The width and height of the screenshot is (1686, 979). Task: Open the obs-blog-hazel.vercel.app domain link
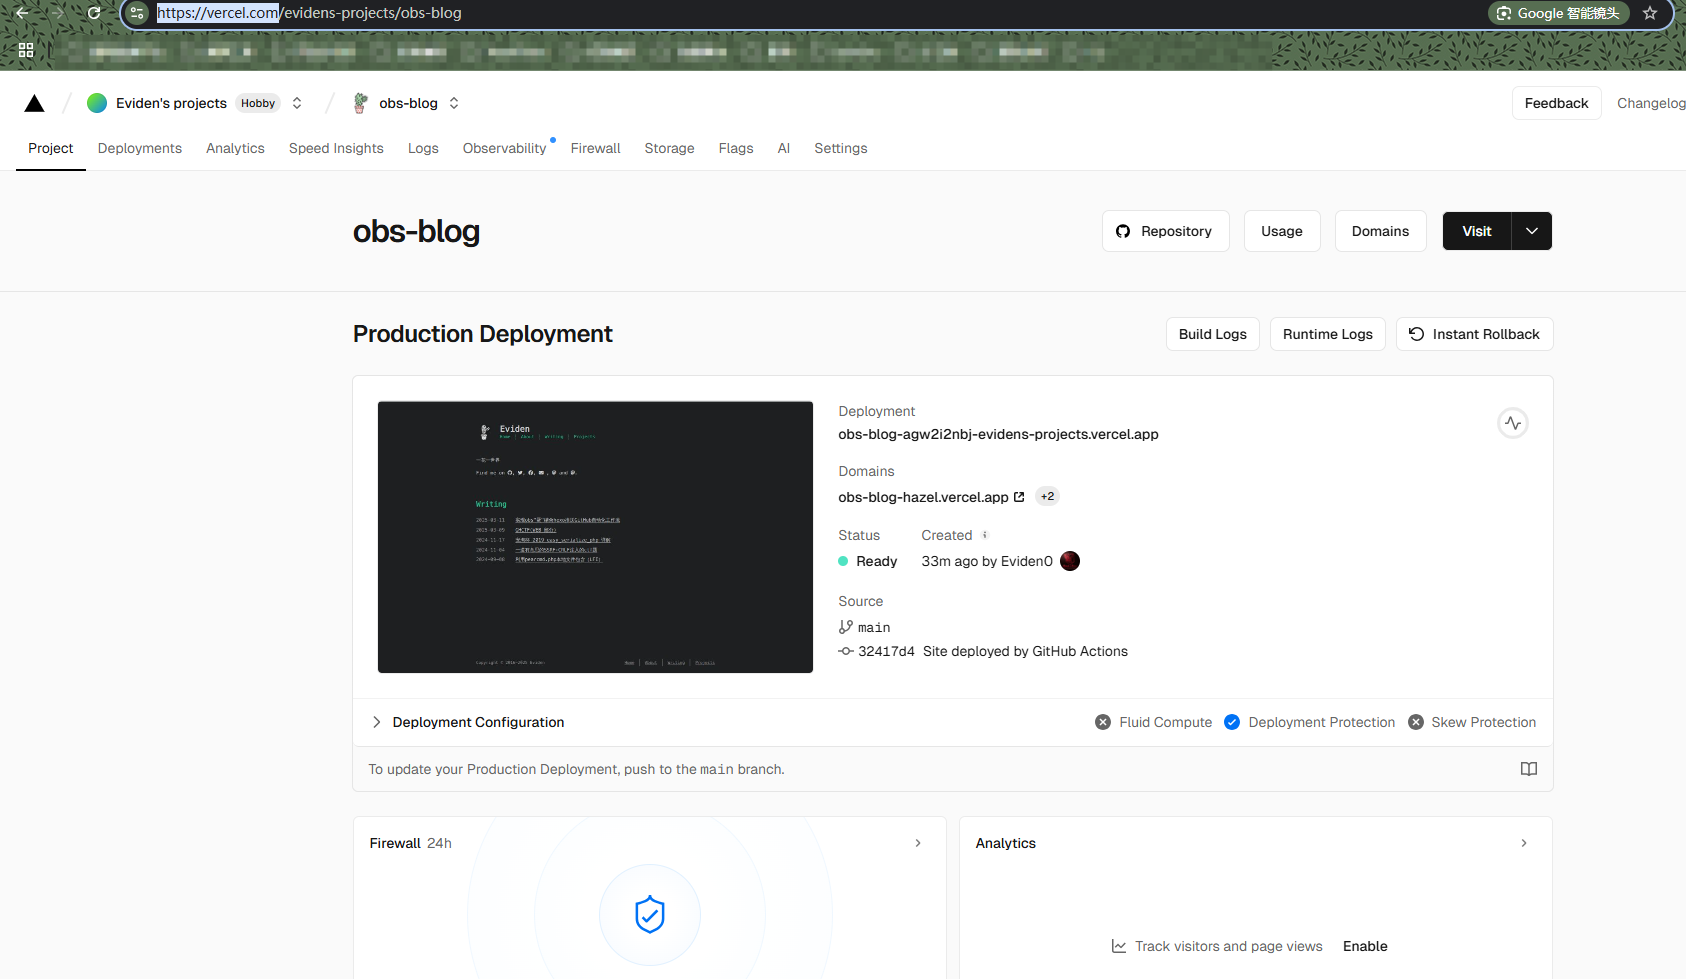[931, 497]
